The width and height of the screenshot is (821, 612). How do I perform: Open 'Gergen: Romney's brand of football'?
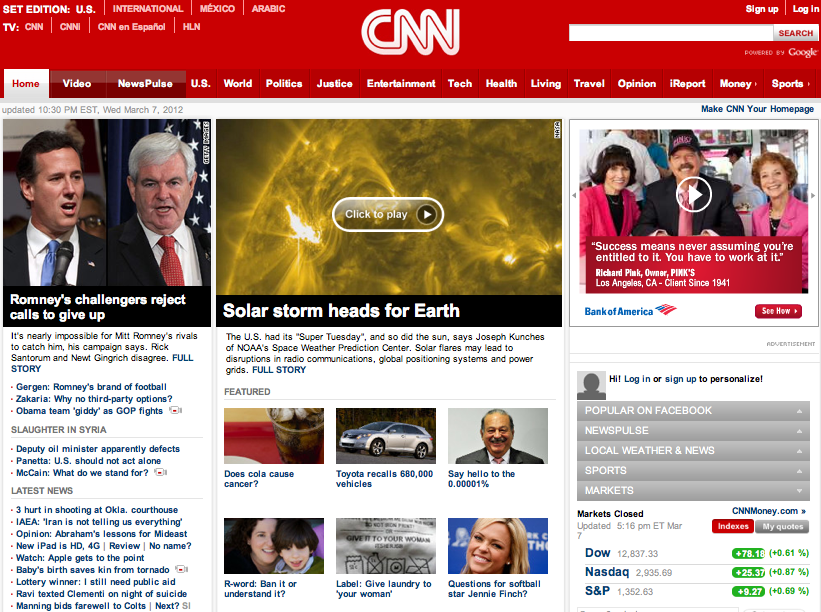coord(91,387)
